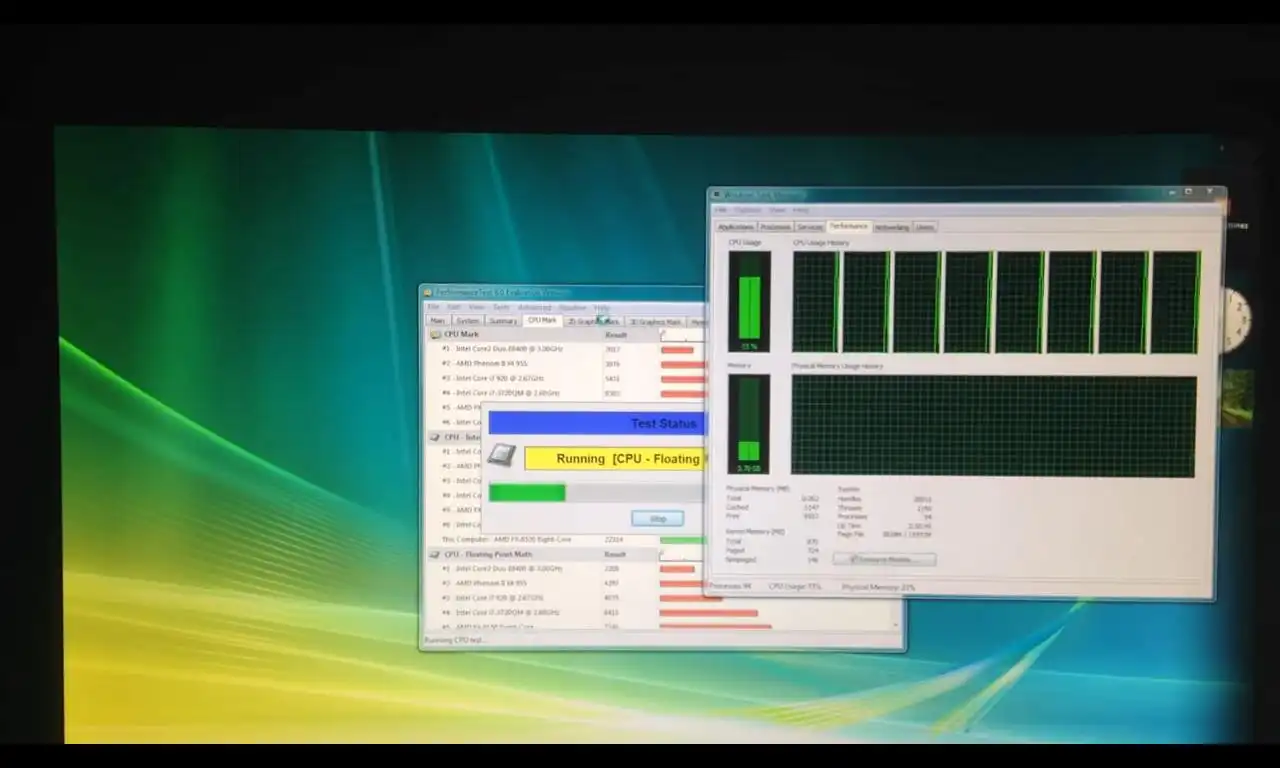Switch to the Summary tab in PerformanceTest

503,321
